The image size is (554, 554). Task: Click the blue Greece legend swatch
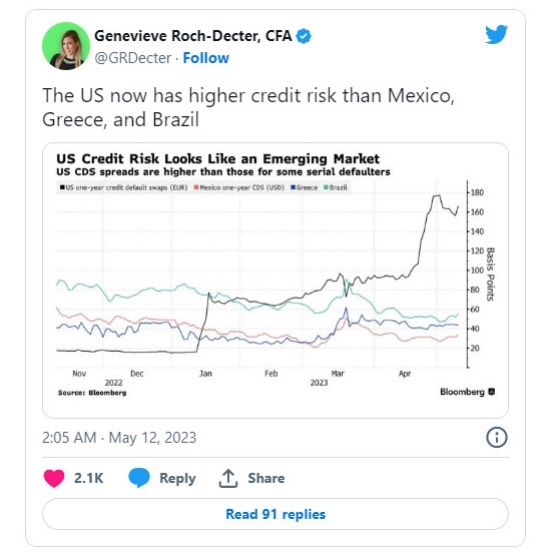(x=293, y=187)
